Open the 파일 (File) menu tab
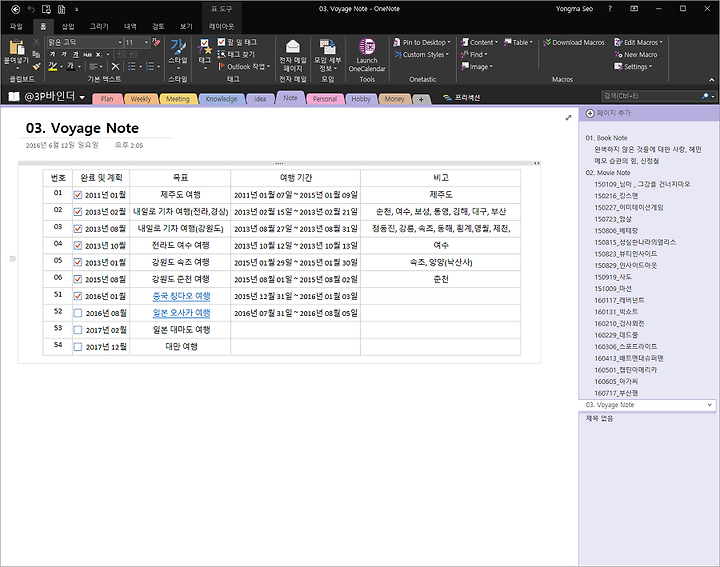 pos(17,27)
